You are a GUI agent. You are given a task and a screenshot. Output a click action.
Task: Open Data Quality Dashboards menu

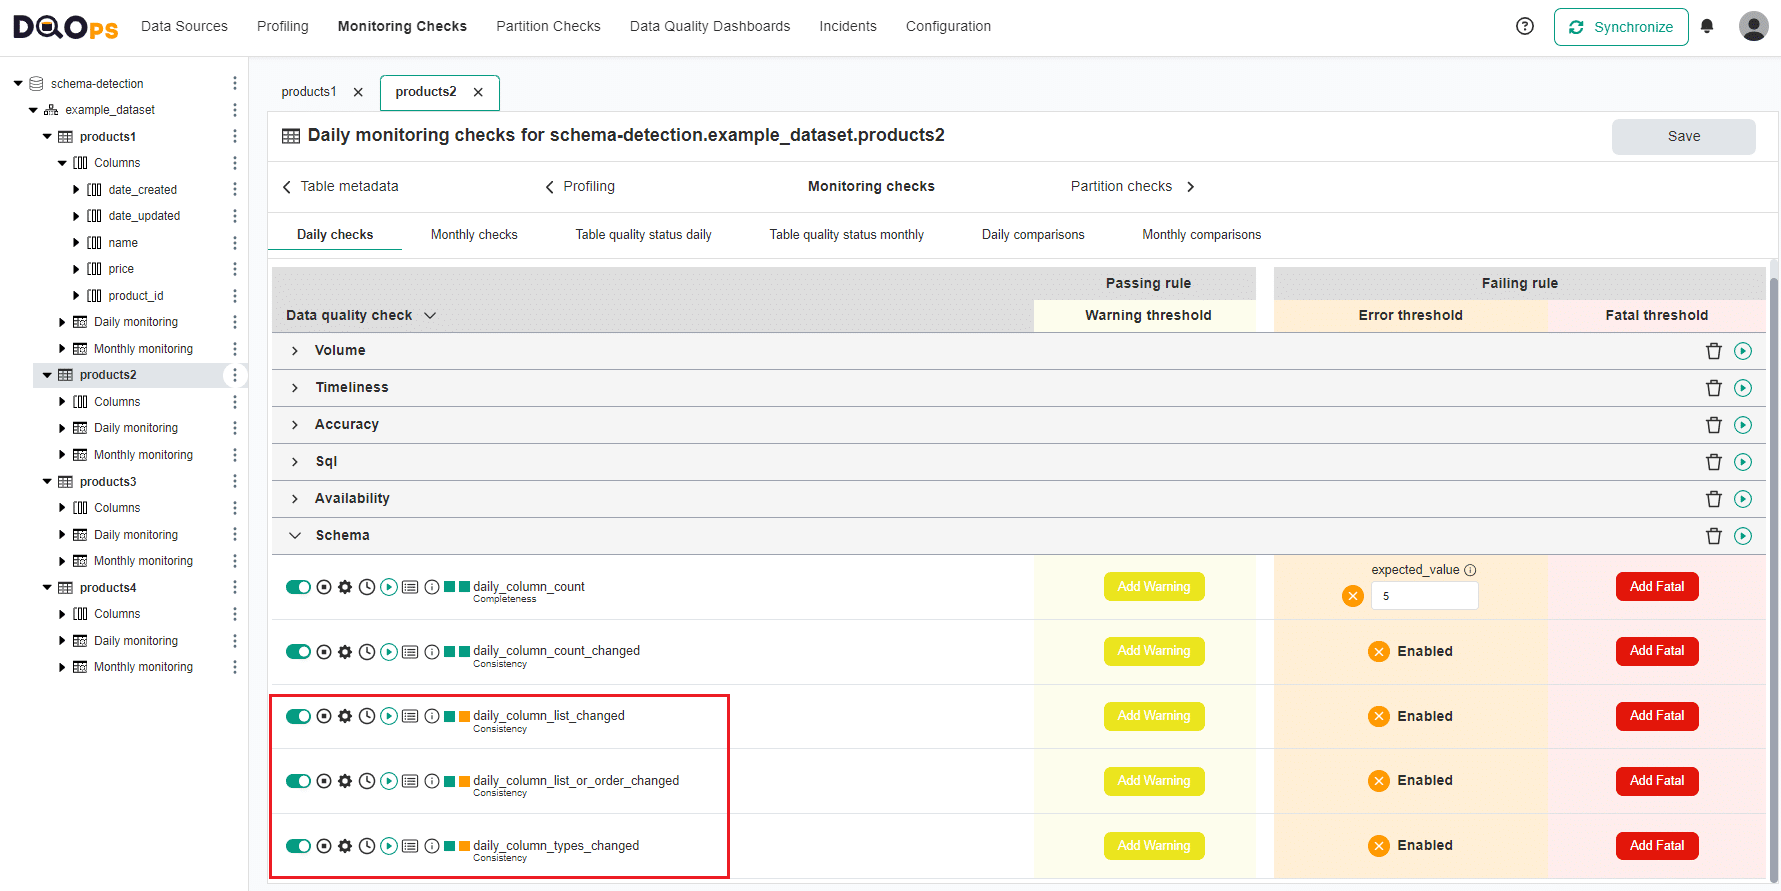tap(709, 27)
